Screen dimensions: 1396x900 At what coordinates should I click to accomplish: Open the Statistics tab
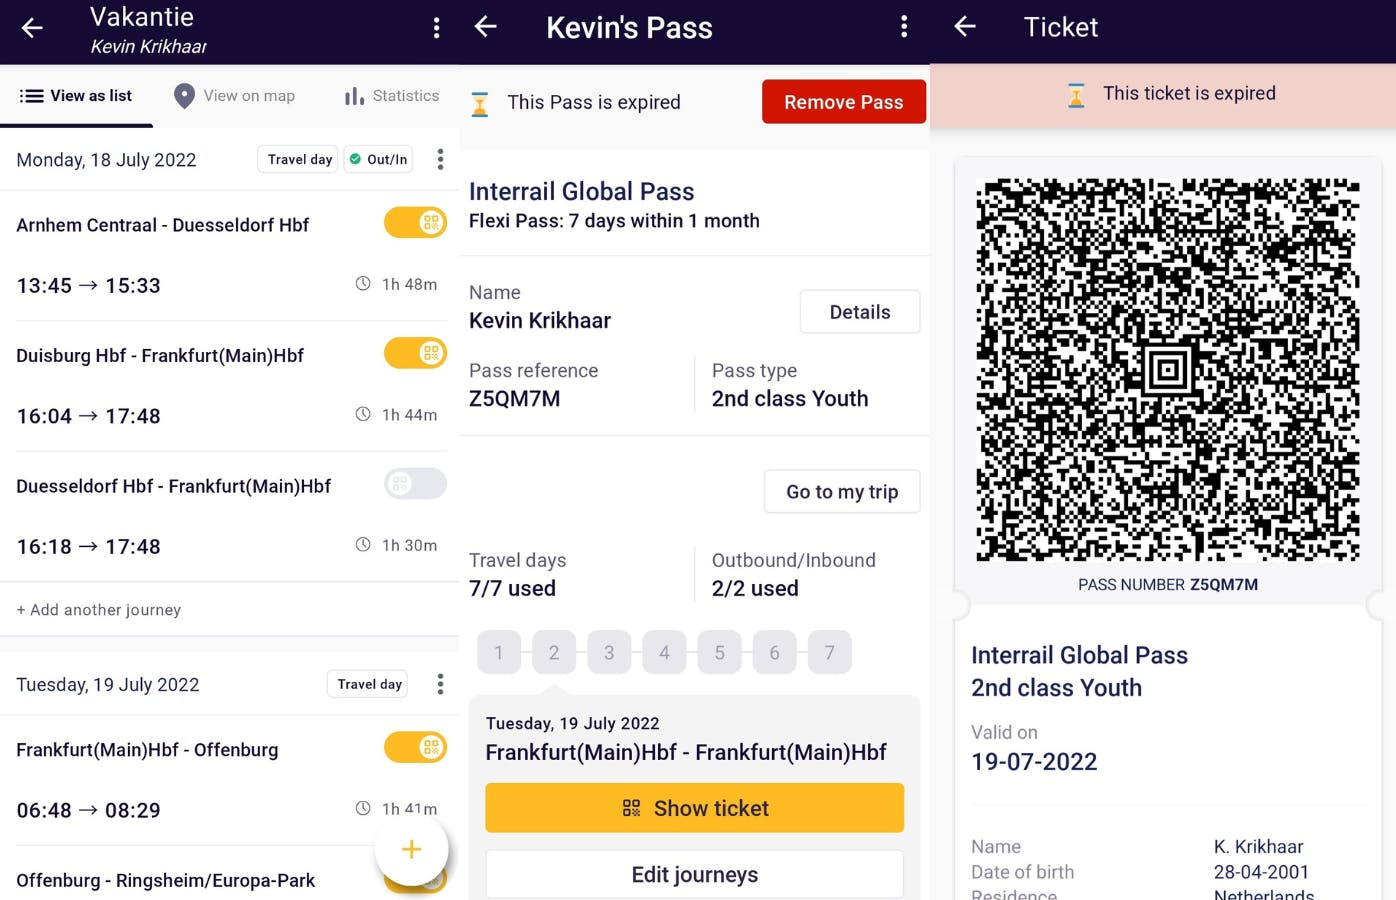(x=391, y=96)
